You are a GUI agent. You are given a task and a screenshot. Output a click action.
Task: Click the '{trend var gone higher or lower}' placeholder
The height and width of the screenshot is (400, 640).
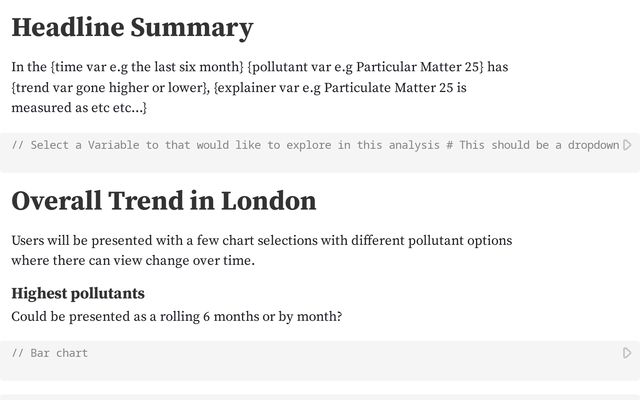click(x=111, y=87)
